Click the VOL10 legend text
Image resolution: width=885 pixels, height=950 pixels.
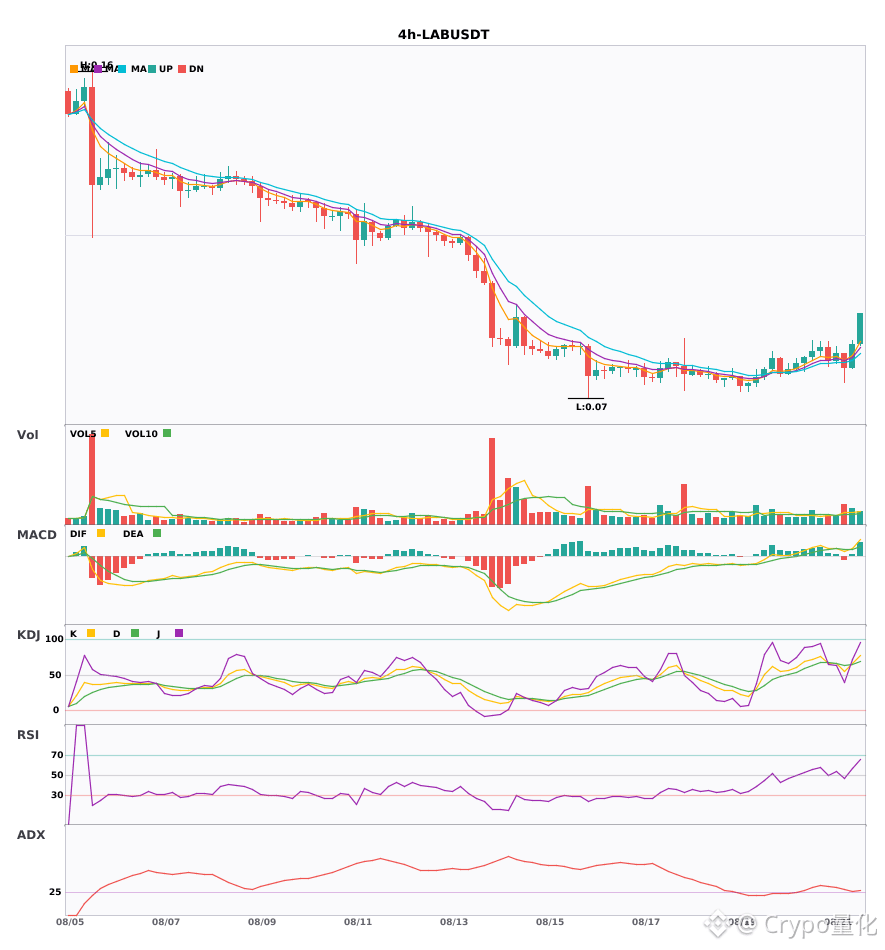click(x=141, y=434)
